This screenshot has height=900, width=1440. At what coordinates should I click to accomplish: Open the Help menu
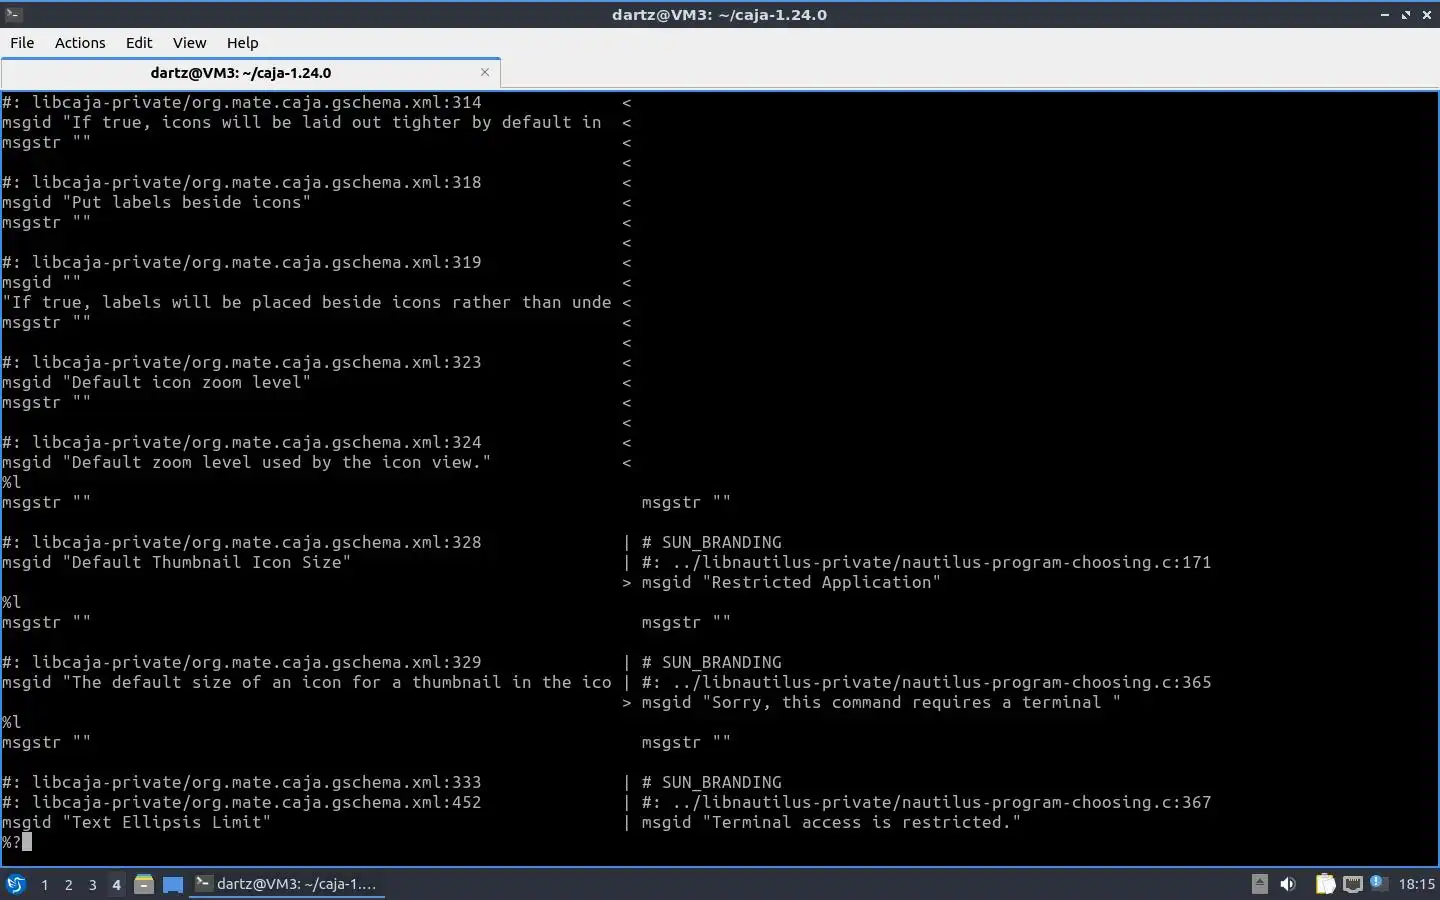click(242, 43)
